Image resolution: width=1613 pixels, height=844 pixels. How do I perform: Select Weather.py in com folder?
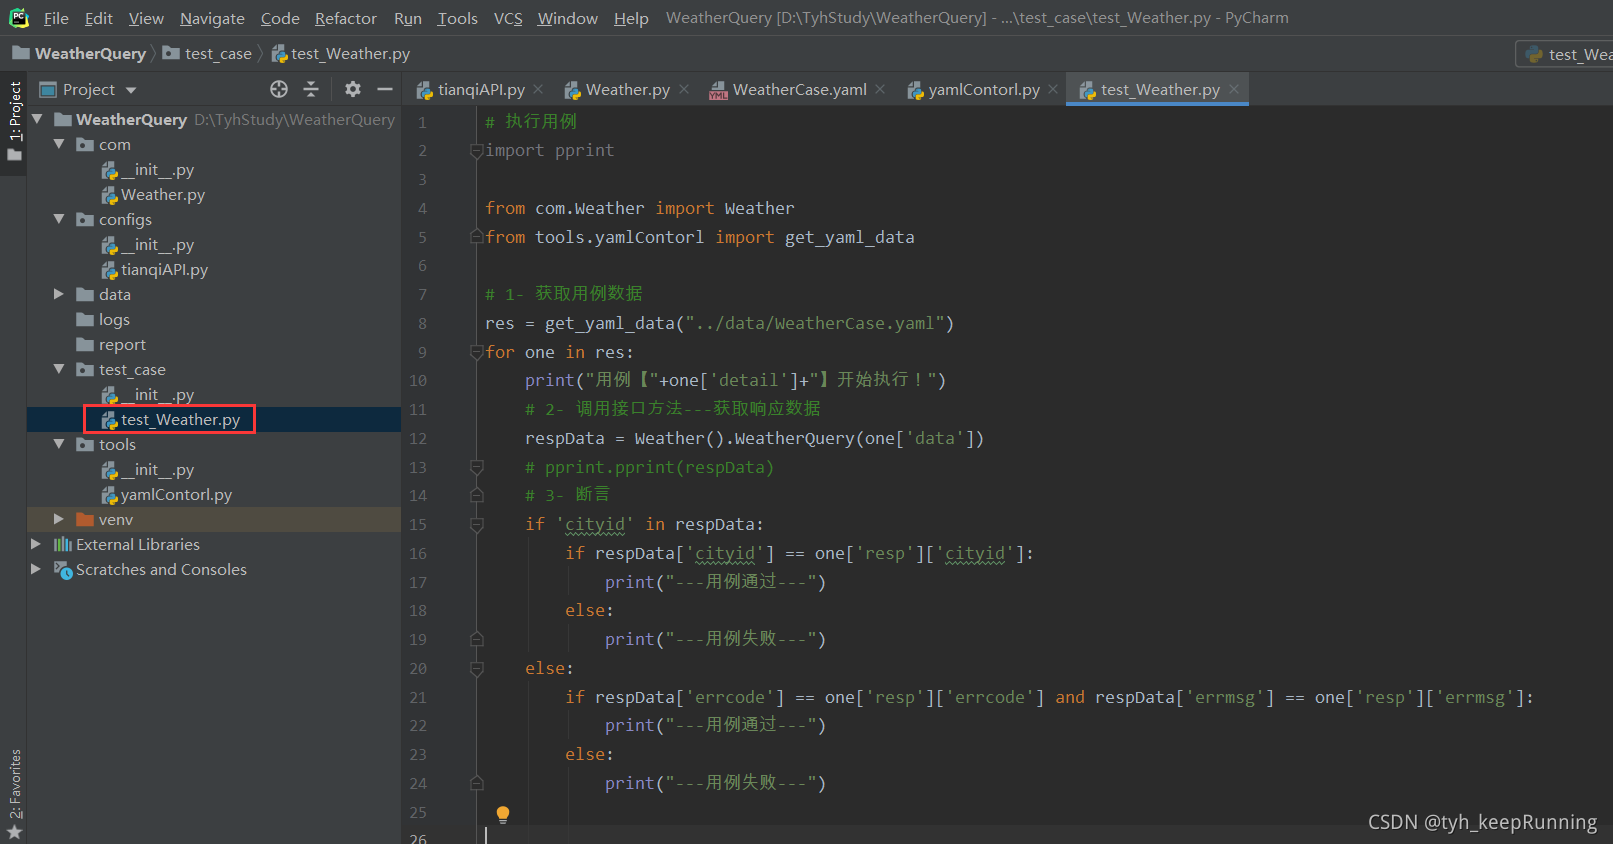(163, 194)
